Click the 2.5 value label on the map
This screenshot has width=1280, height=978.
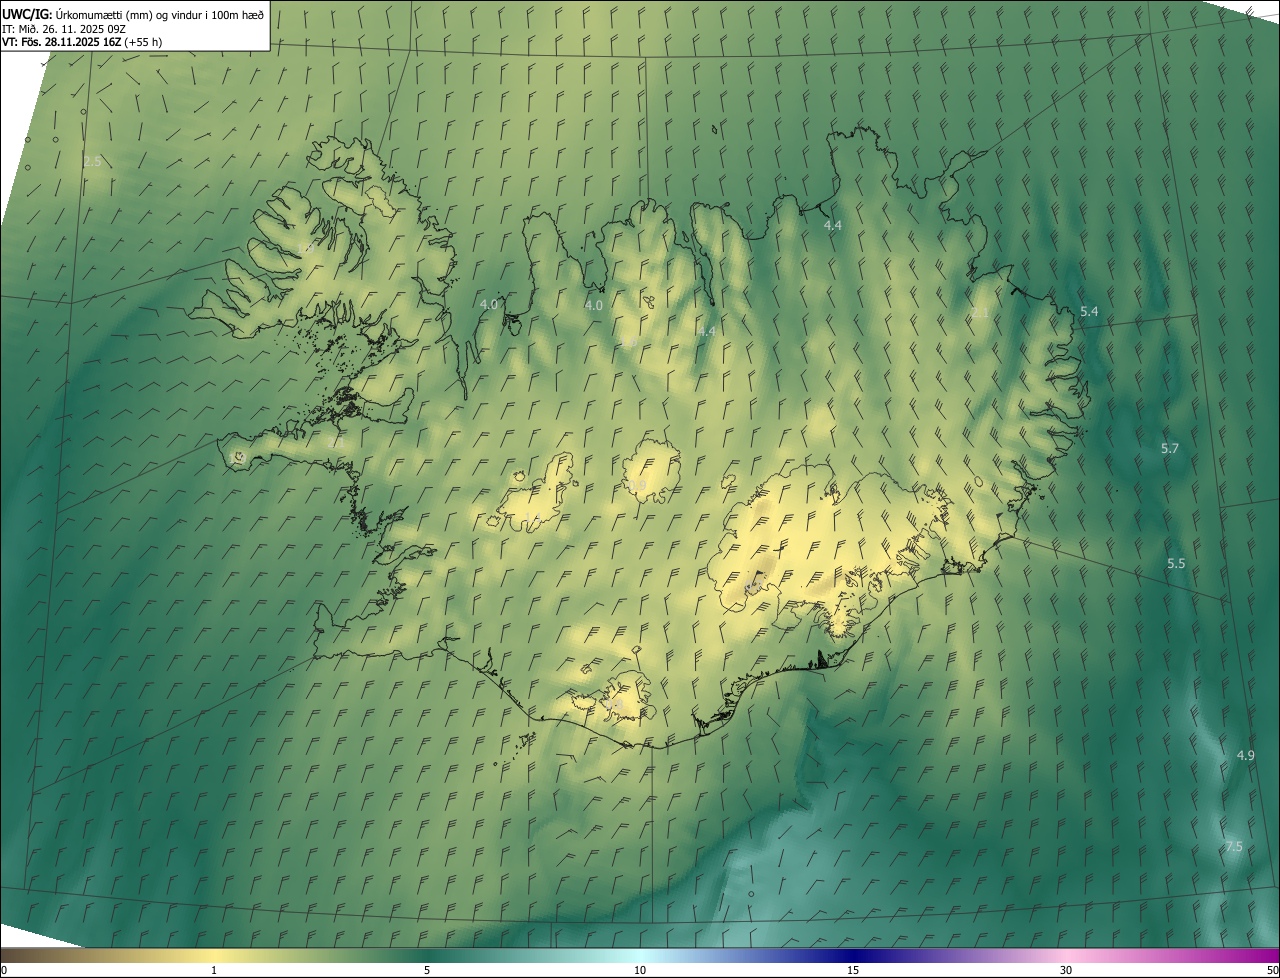tap(93, 161)
